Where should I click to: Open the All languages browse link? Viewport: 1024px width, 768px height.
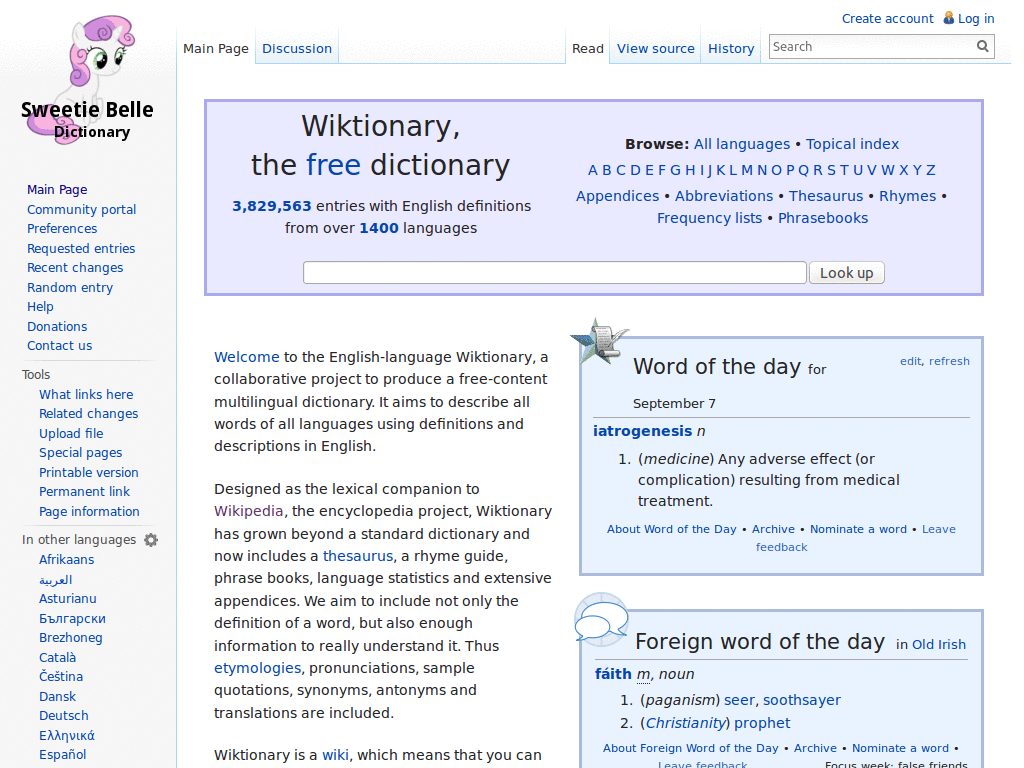click(x=741, y=144)
